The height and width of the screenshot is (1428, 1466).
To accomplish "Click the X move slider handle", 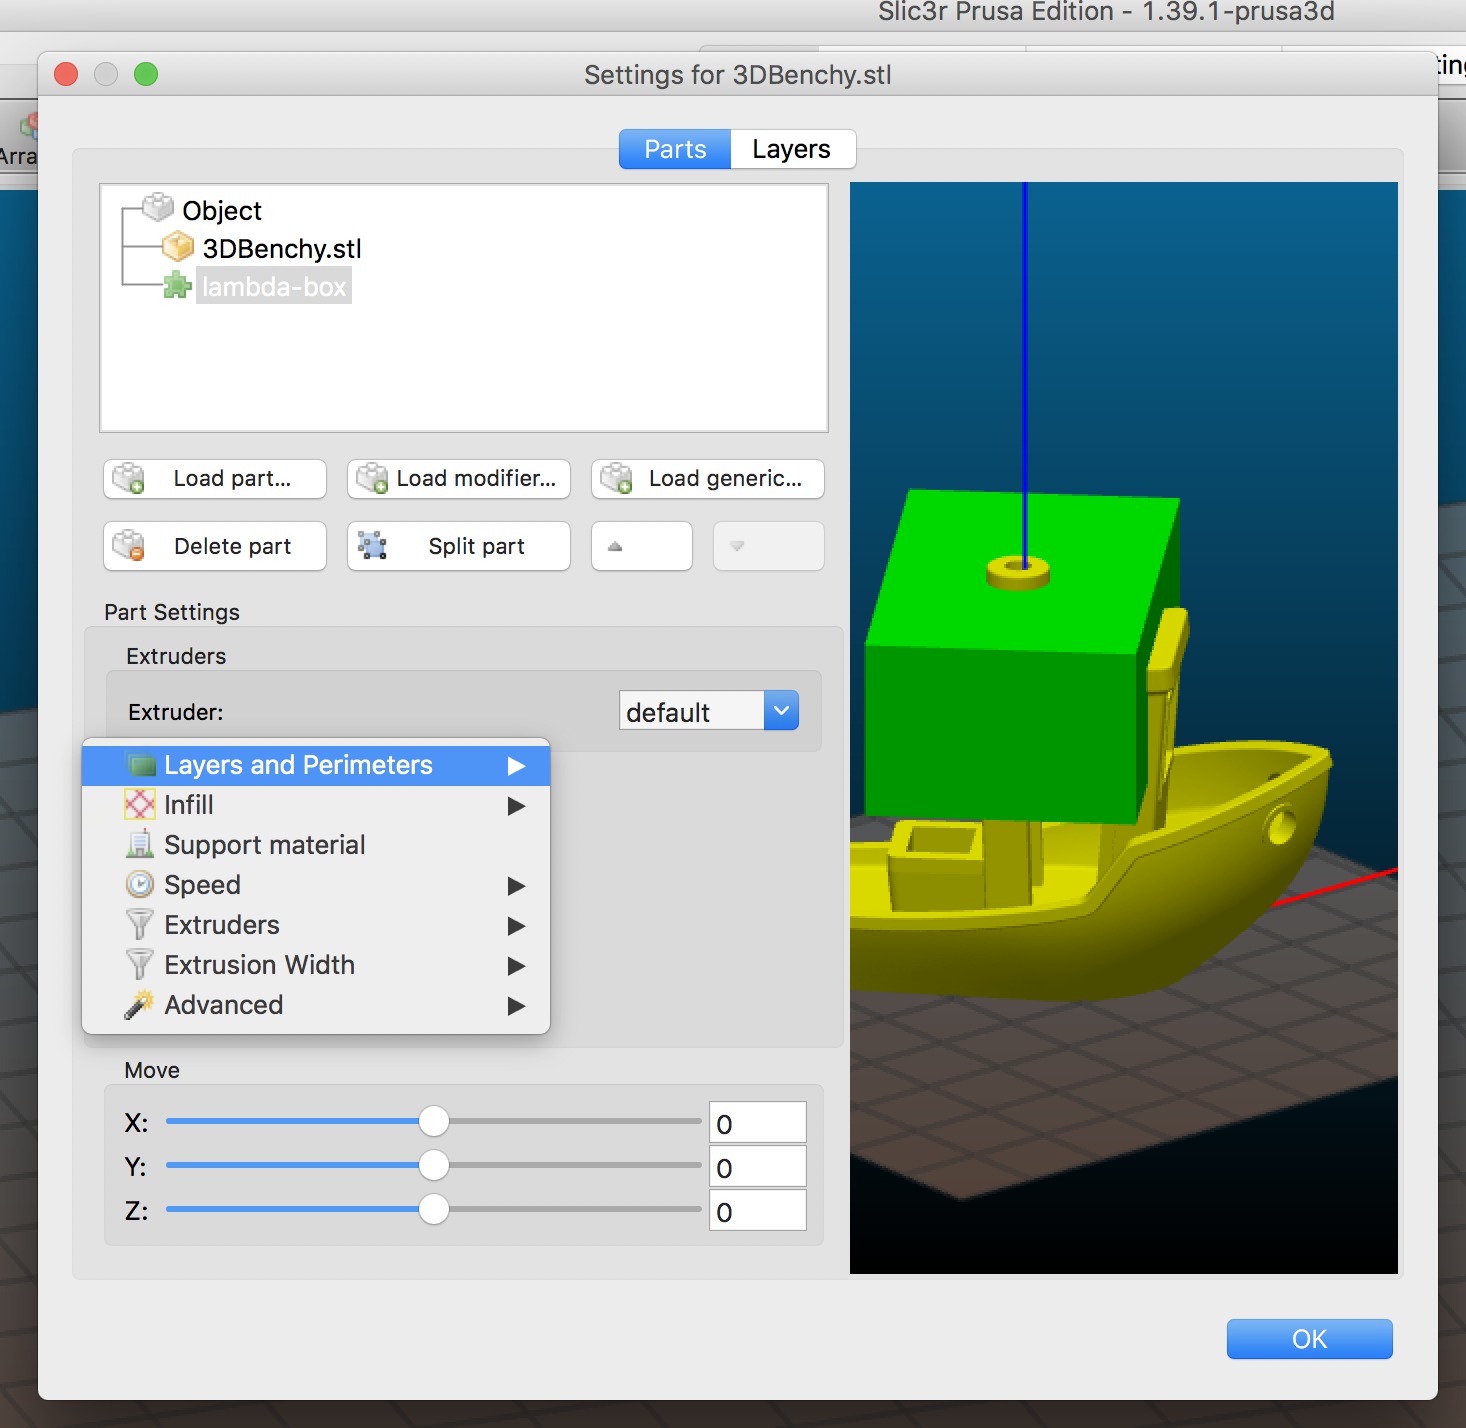I will tap(434, 1121).
